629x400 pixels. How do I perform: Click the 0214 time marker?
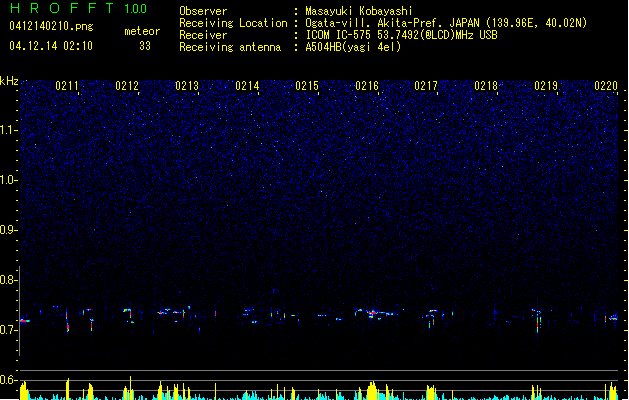pyautogui.click(x=247, y=86)
